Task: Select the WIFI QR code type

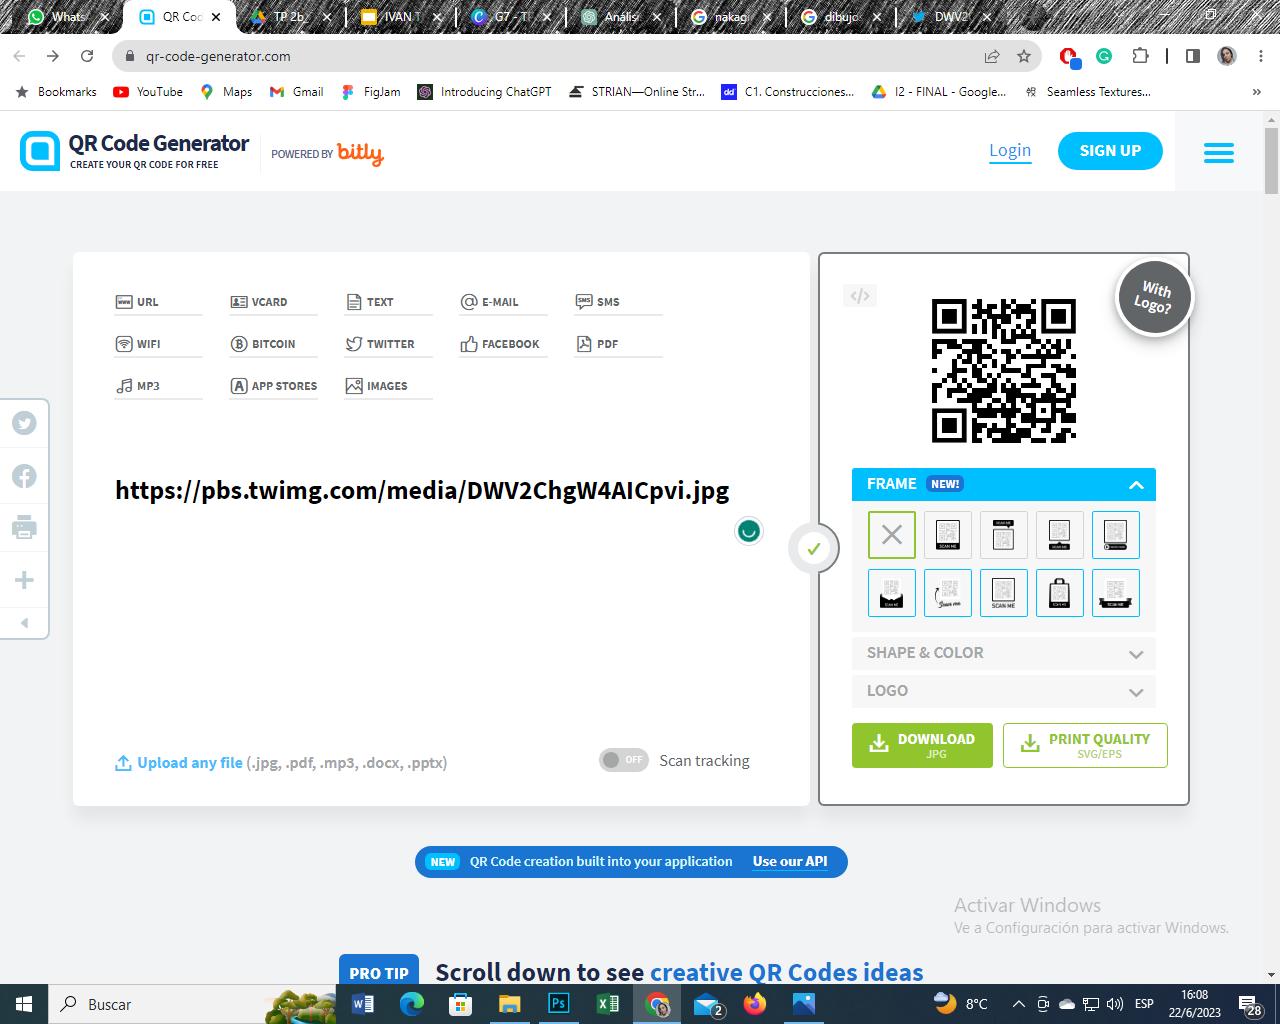Action: click(x=158, y=344)
